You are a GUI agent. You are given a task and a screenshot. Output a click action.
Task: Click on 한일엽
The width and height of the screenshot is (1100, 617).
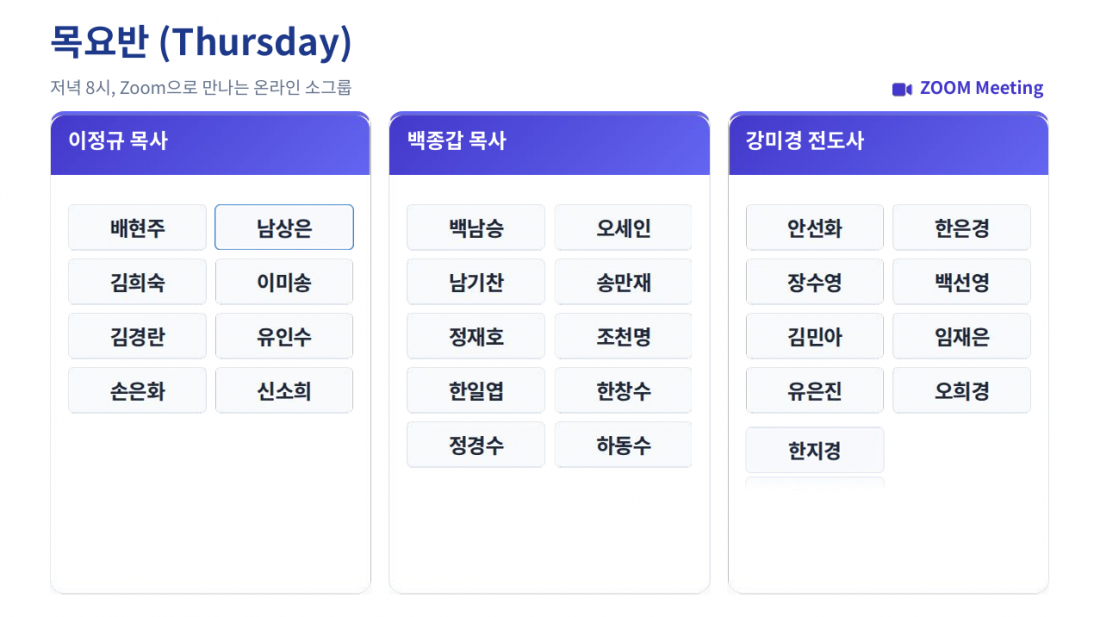pos(476,390)
